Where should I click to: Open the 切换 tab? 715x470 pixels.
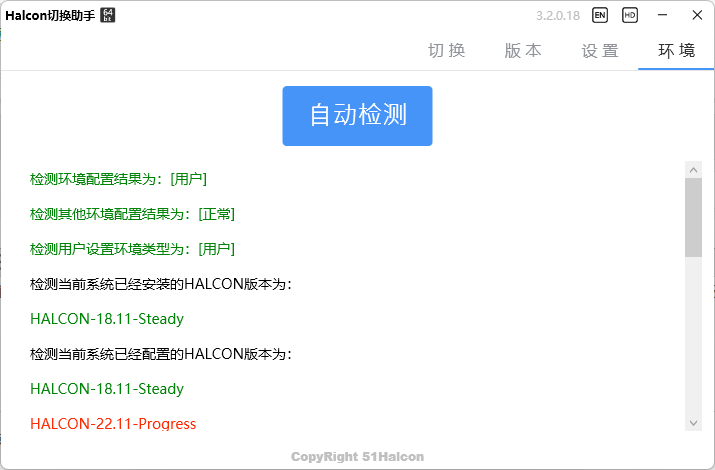click(447, 50)
